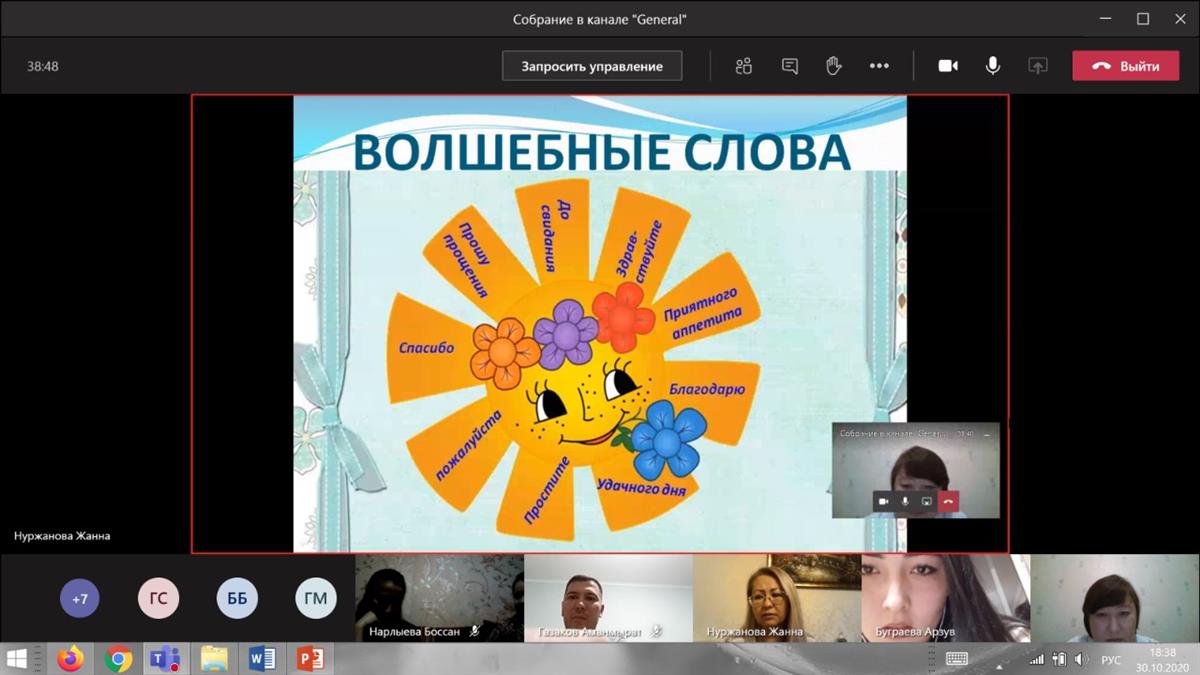Open the meeting chat icon
Viewport: 1200px width, 675px height.
[790, 66]
